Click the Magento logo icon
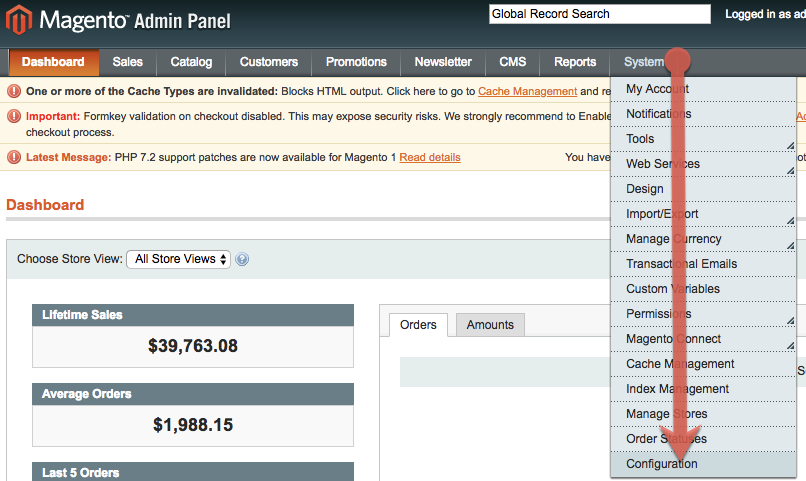This screenshot has height=481, width=806. [x=19, y=18]
